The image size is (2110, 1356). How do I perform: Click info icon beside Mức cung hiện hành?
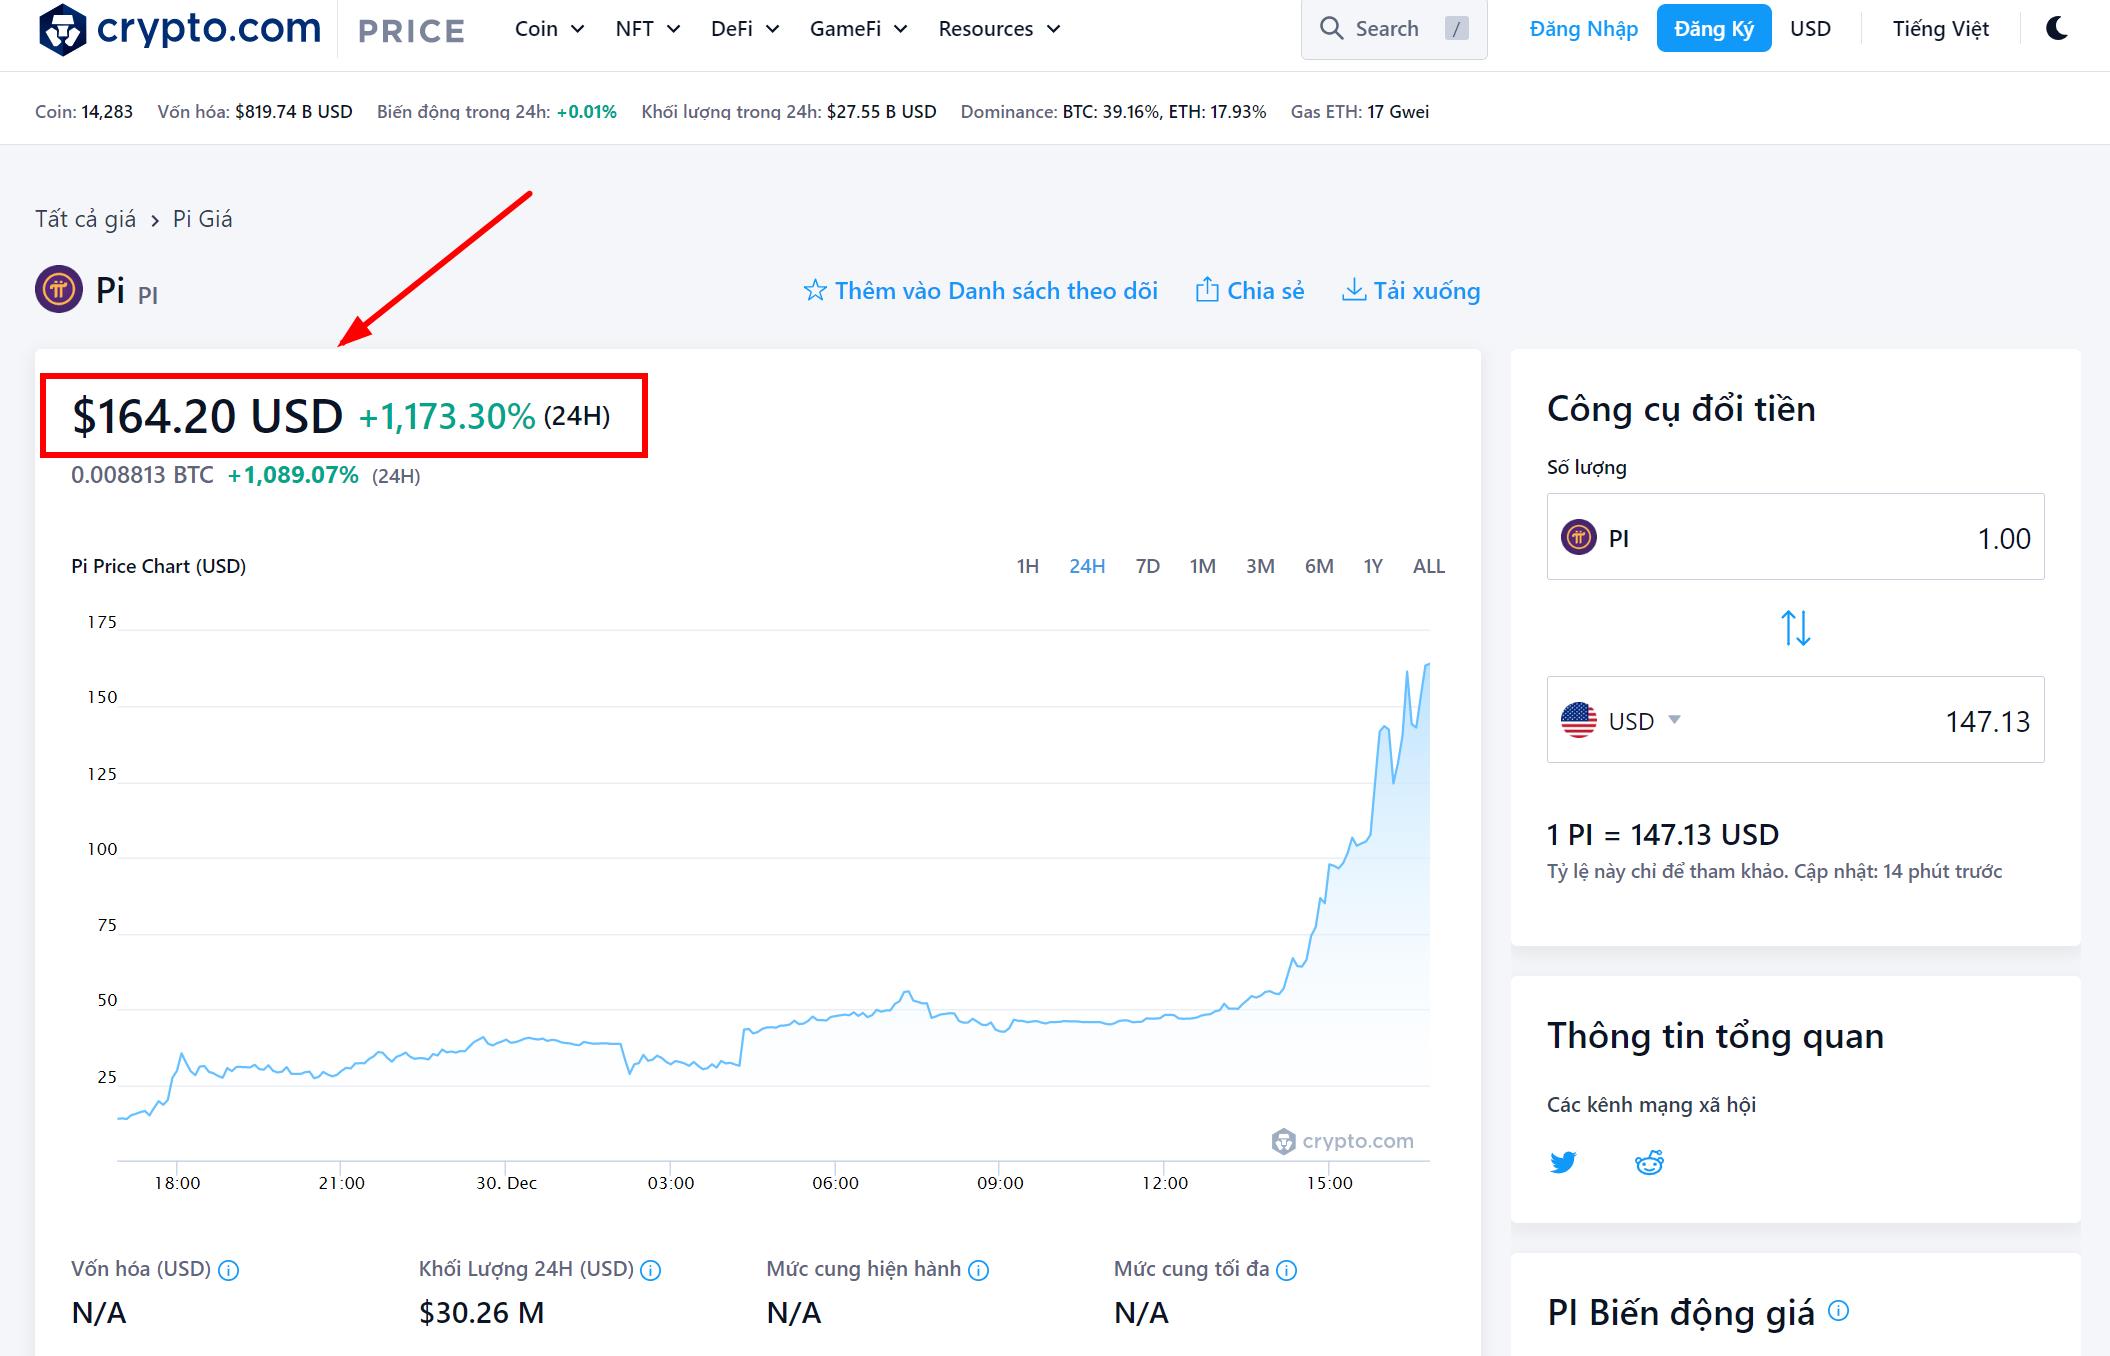click(979, 1271)
